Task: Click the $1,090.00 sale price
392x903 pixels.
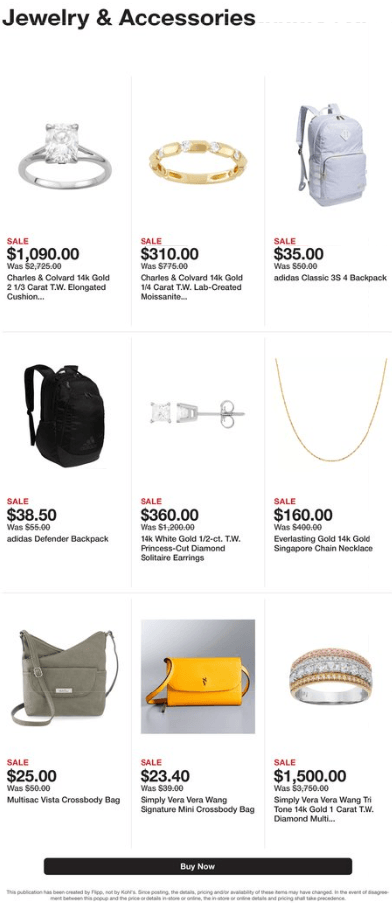Action: tap(43, 254)
